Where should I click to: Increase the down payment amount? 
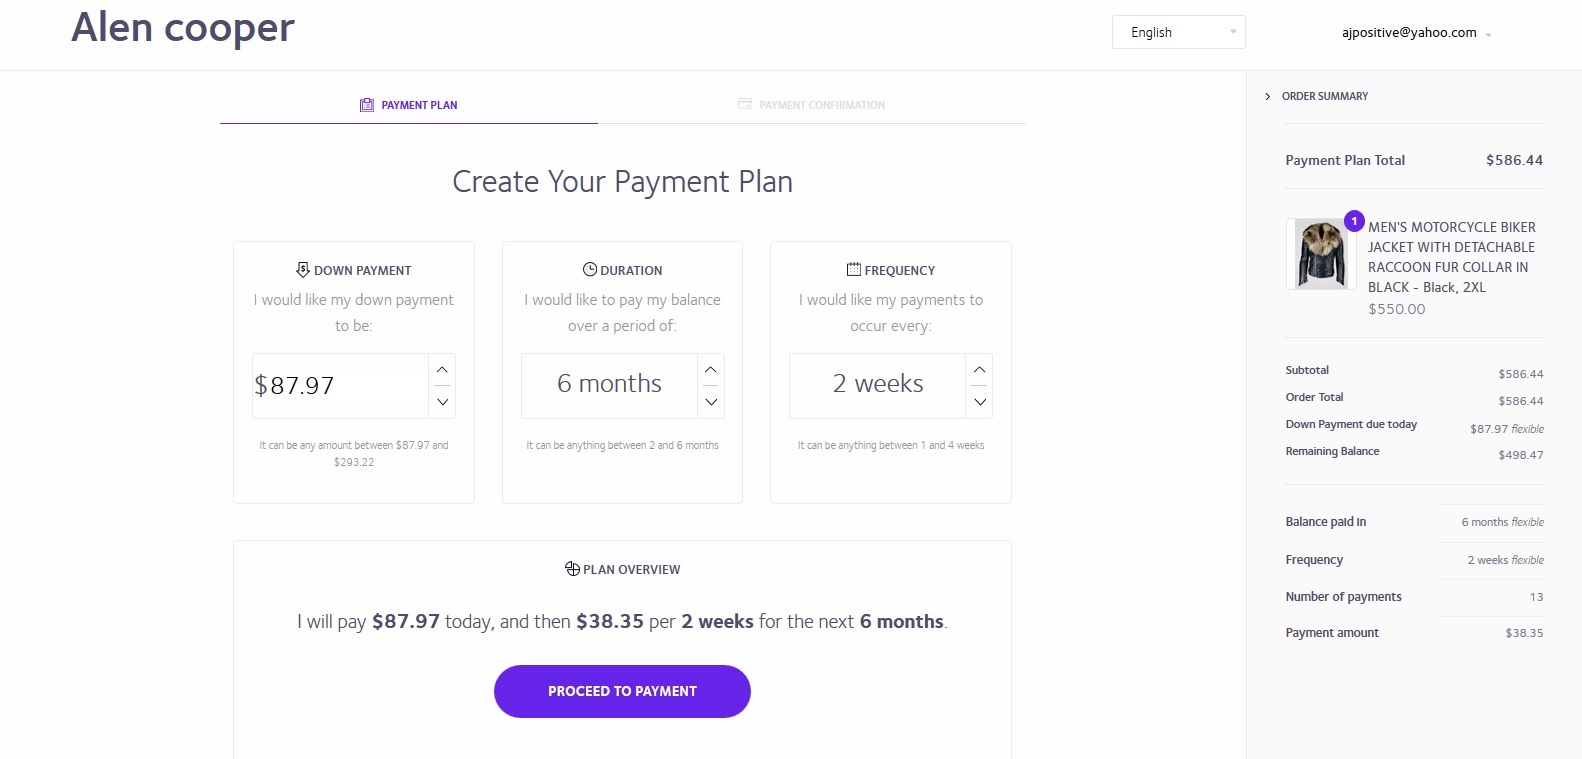coord(442,370)
